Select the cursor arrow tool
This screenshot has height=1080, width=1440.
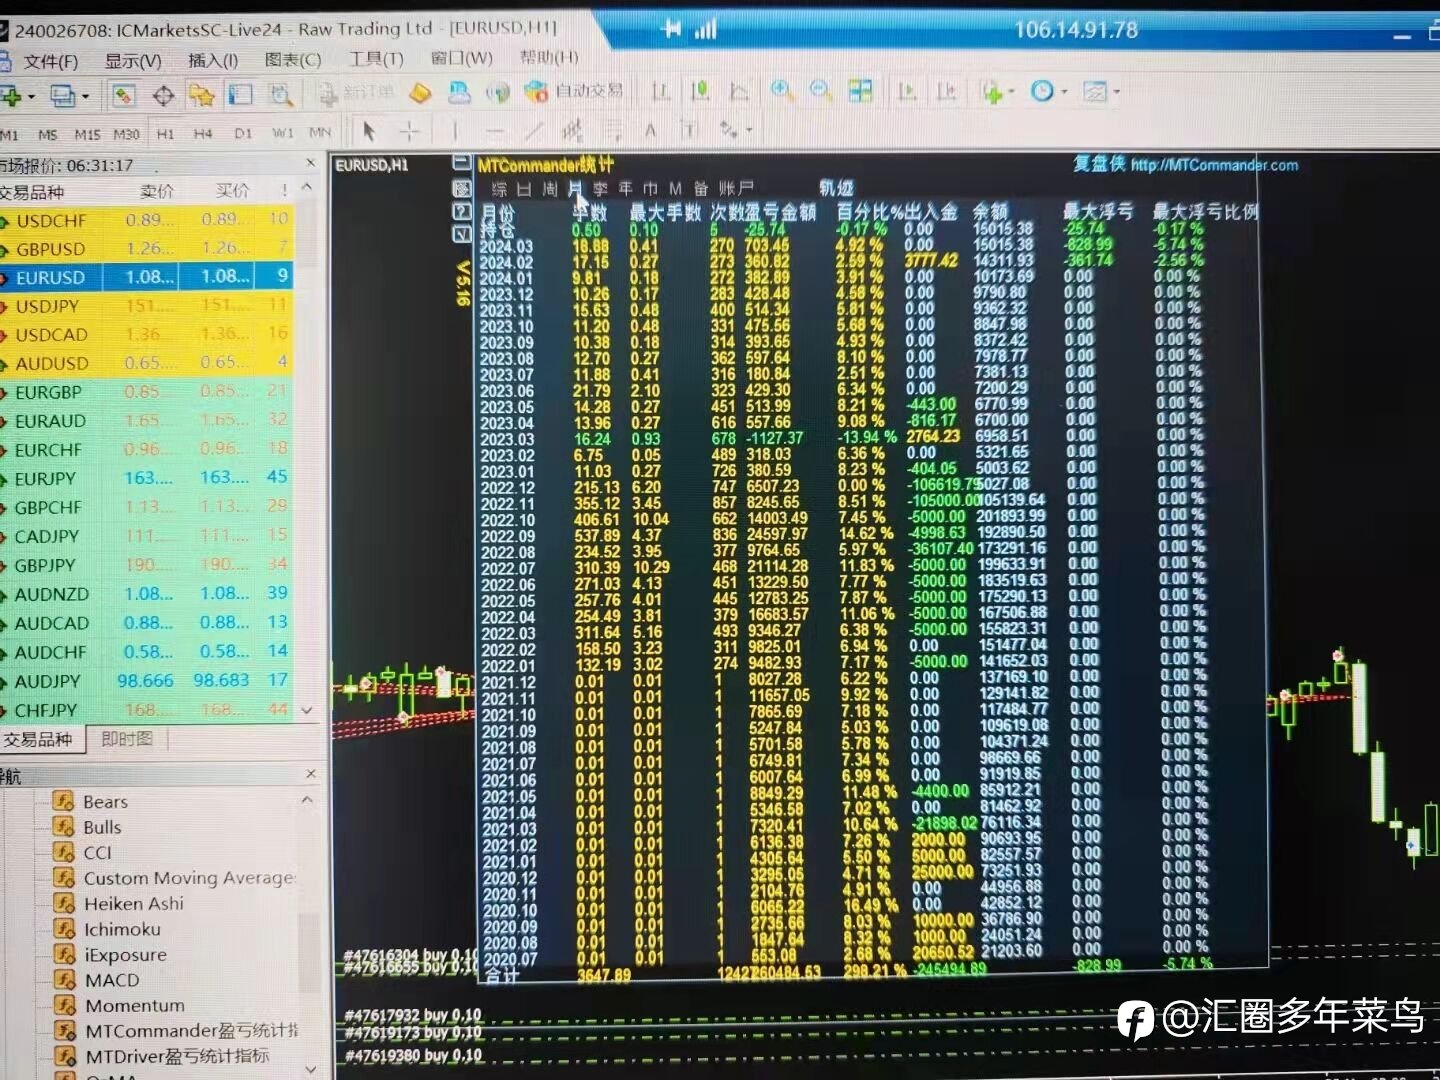point(369,130)
